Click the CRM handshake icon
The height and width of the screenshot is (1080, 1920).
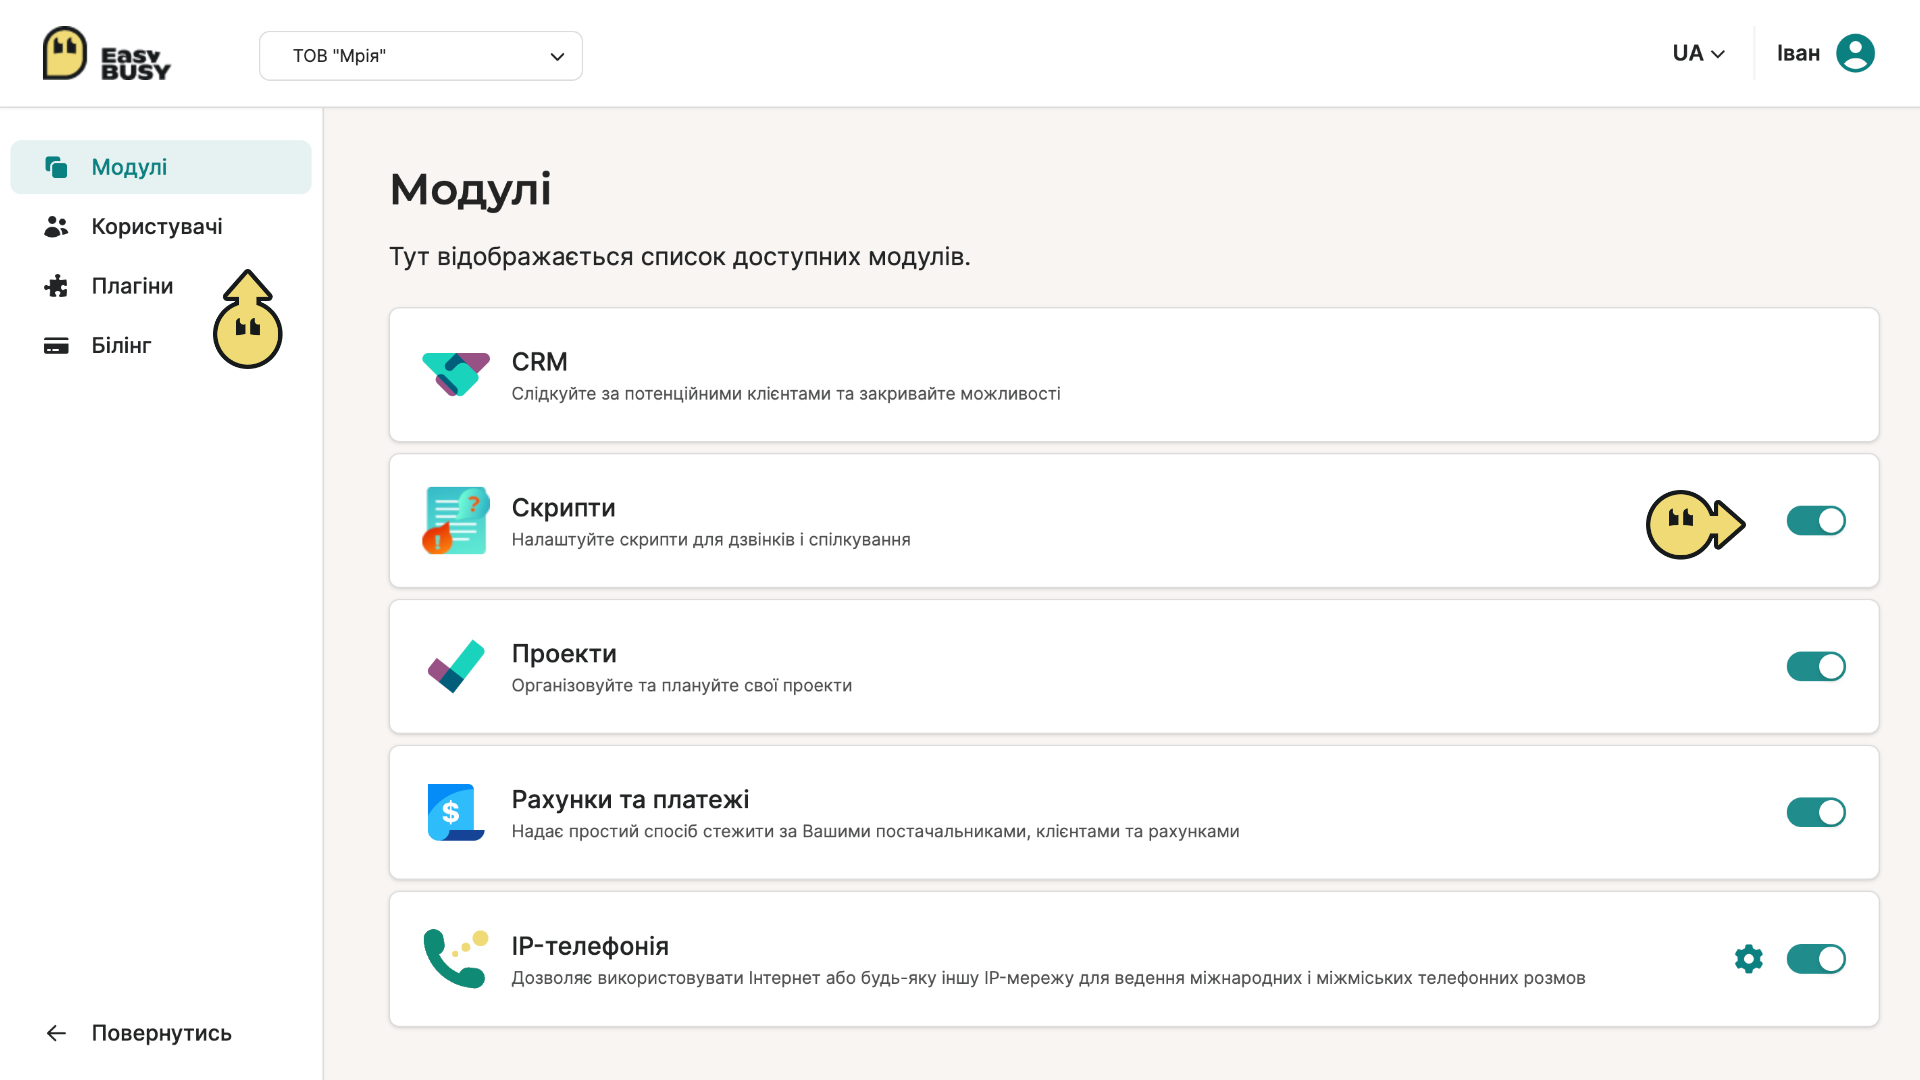pos(456,375)
